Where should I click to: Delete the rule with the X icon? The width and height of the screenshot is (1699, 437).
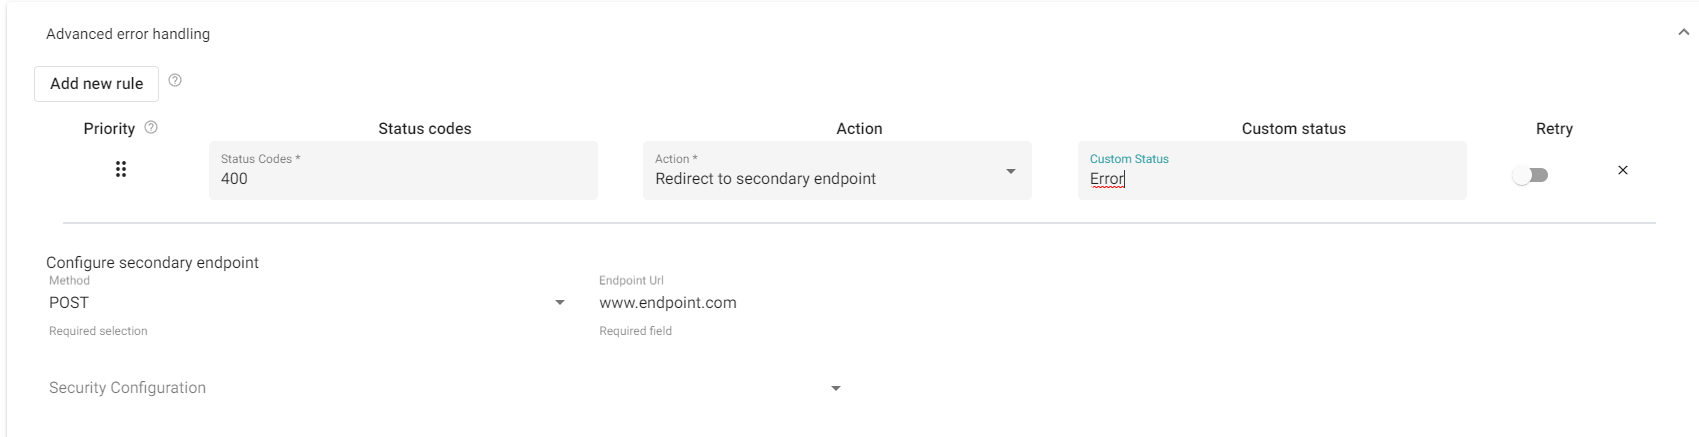tap(1622, 171)
